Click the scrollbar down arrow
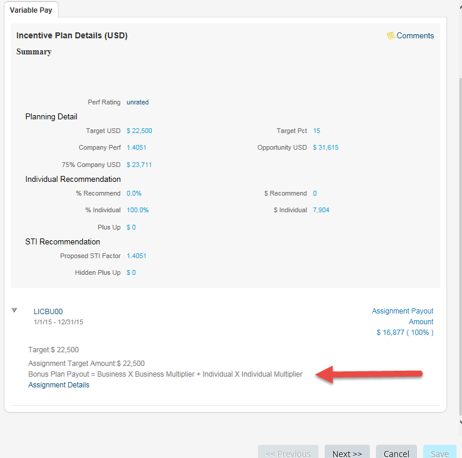Screen dimensions: 462x458 [x=460, y=422]
